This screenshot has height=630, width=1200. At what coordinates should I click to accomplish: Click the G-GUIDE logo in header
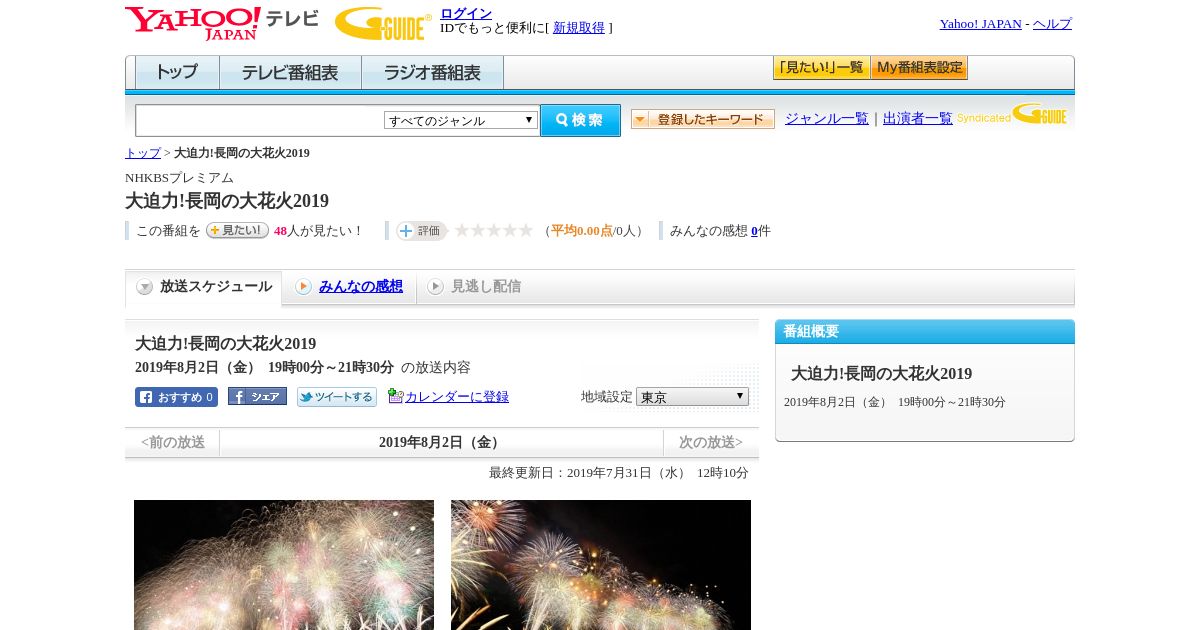(x=383, y=24)
